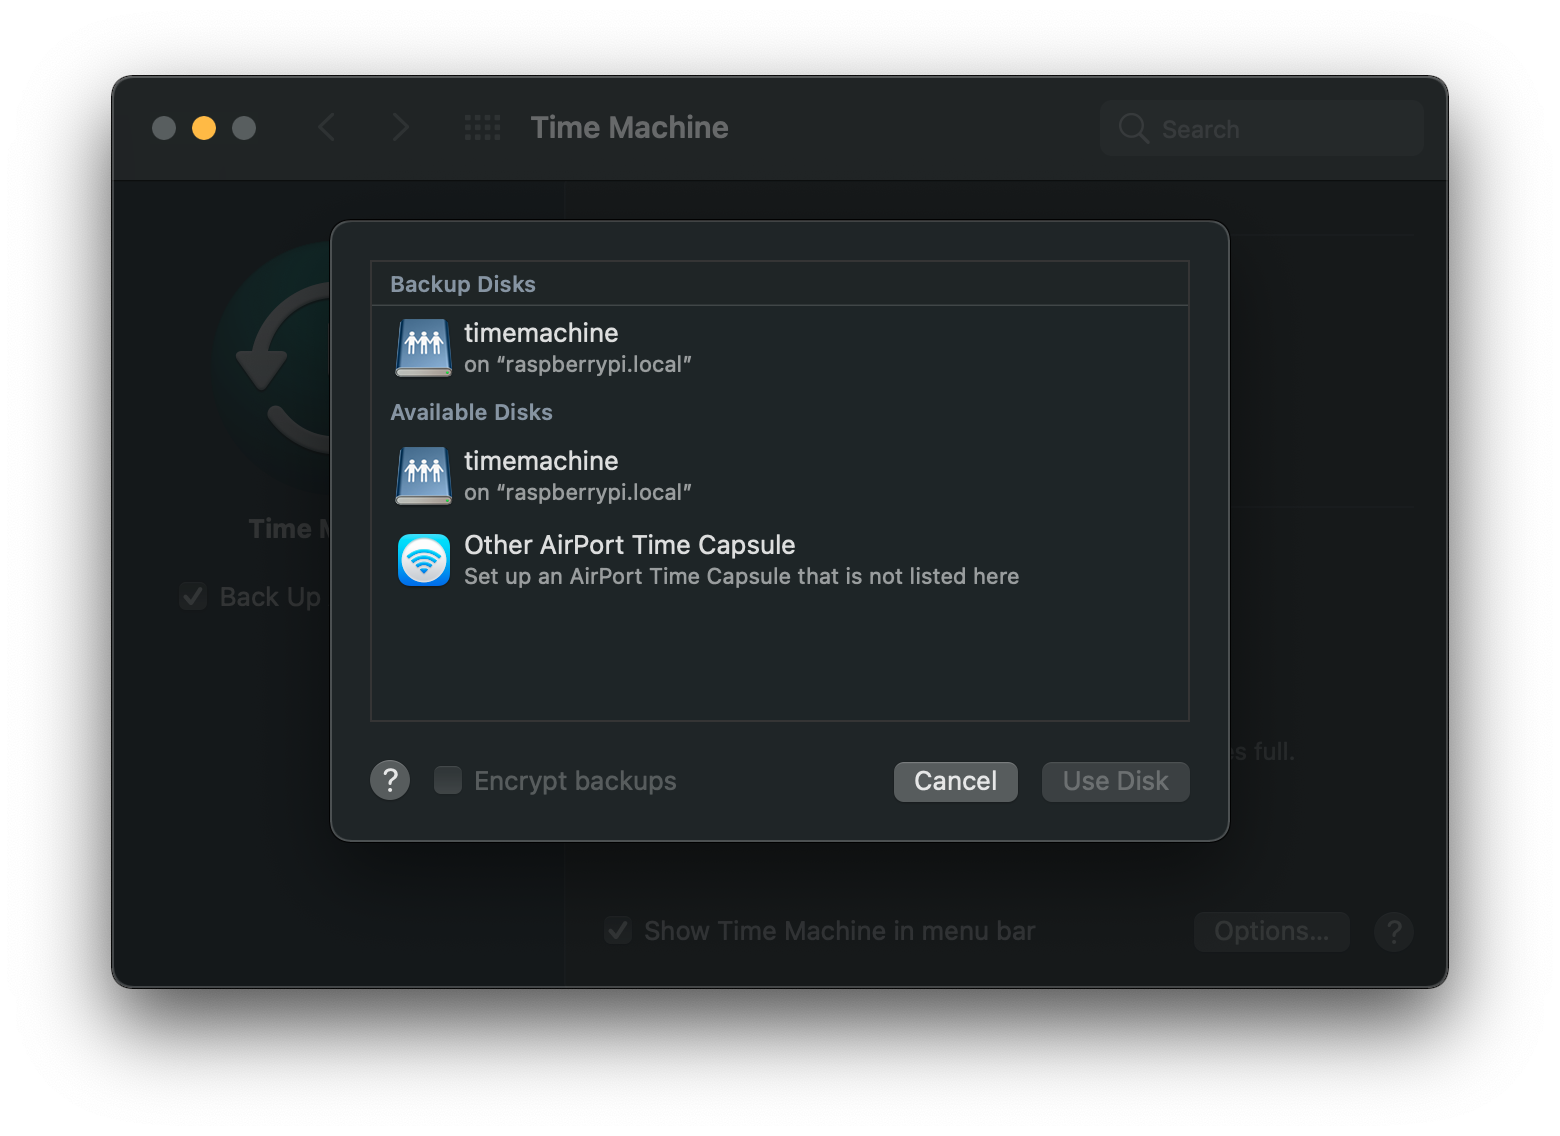Select timemachine under Backup Disks
Screen dimensions: 1560x1136
[x=780, y=348]
